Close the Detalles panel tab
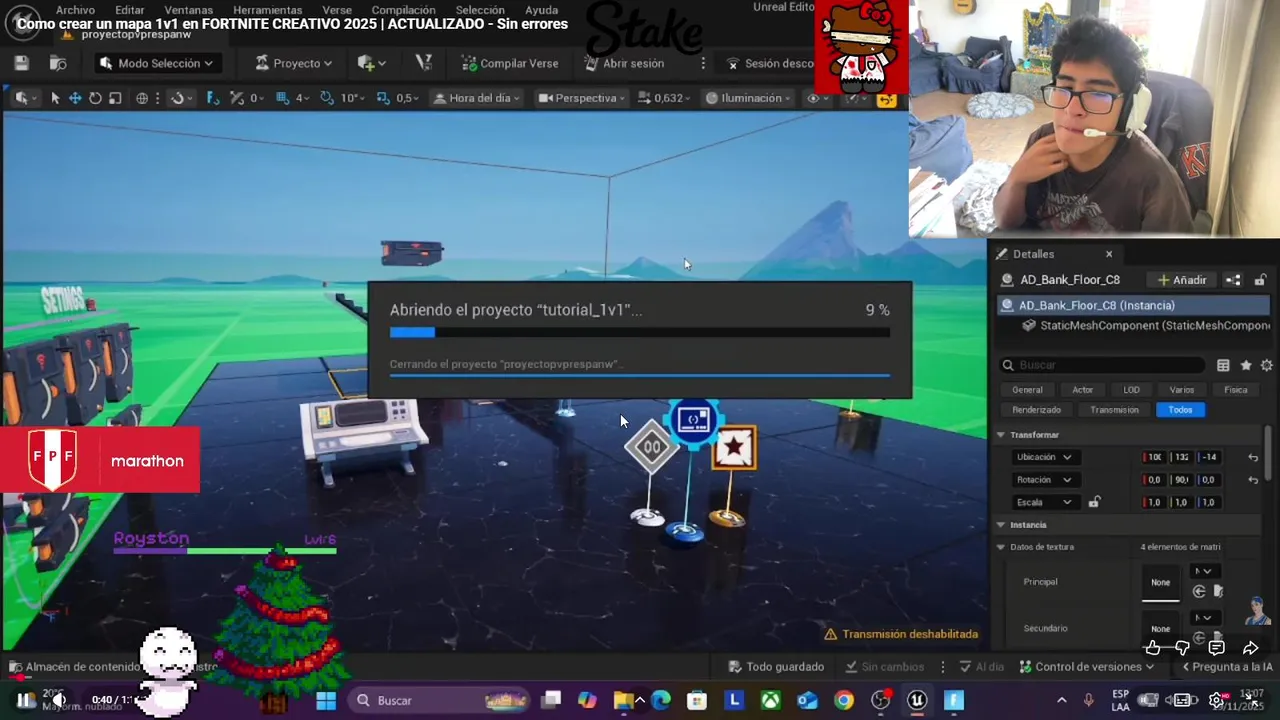Viewport: 1280px width, 720px height. (x=1108, y=254)
